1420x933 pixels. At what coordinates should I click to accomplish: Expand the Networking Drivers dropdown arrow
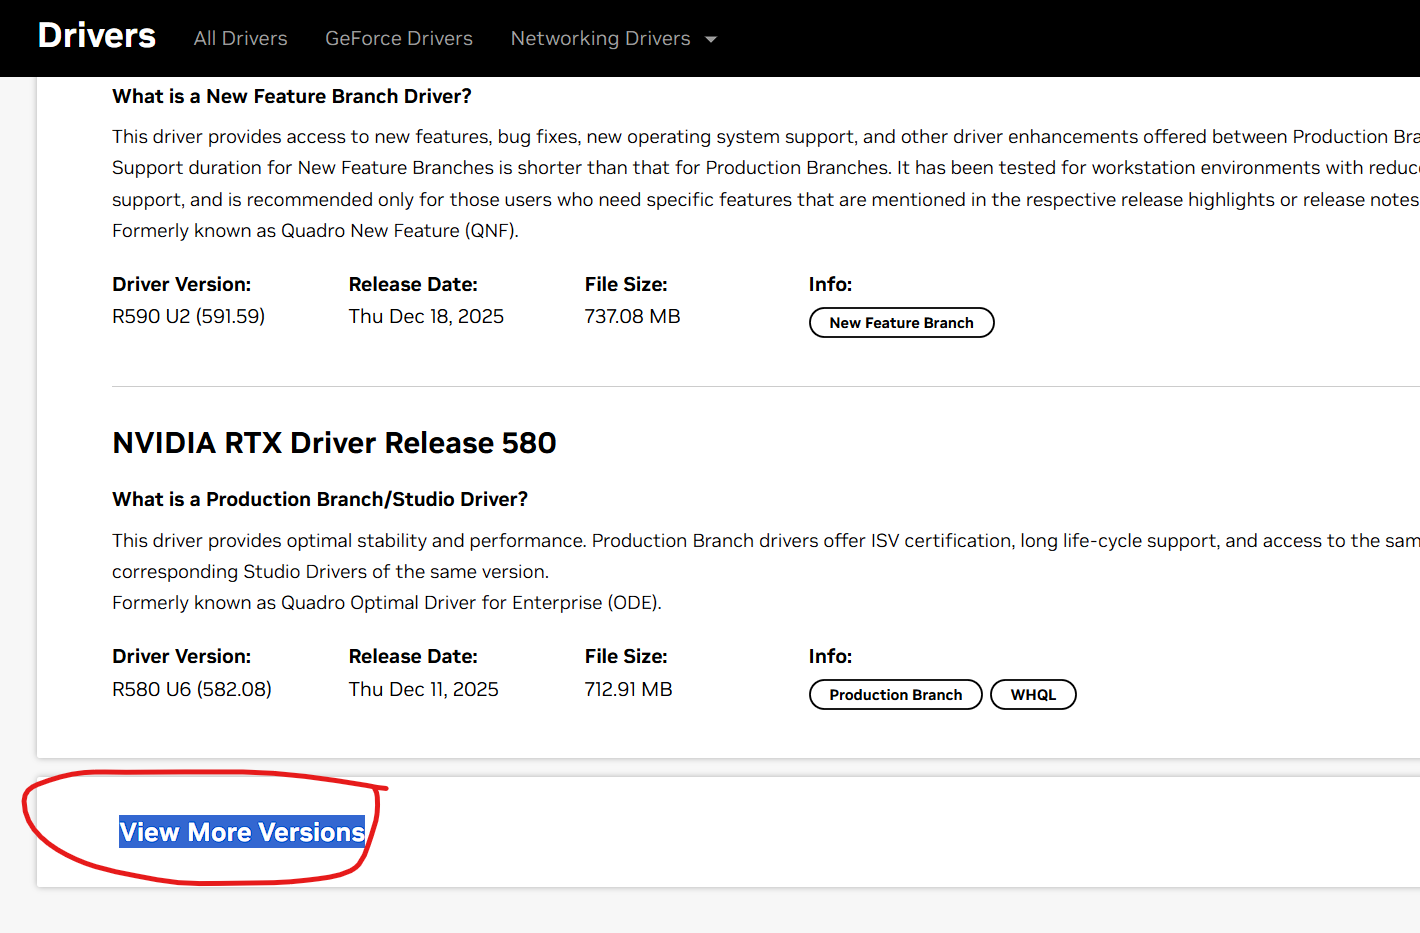pyautogui.click(x=711, y=39)
